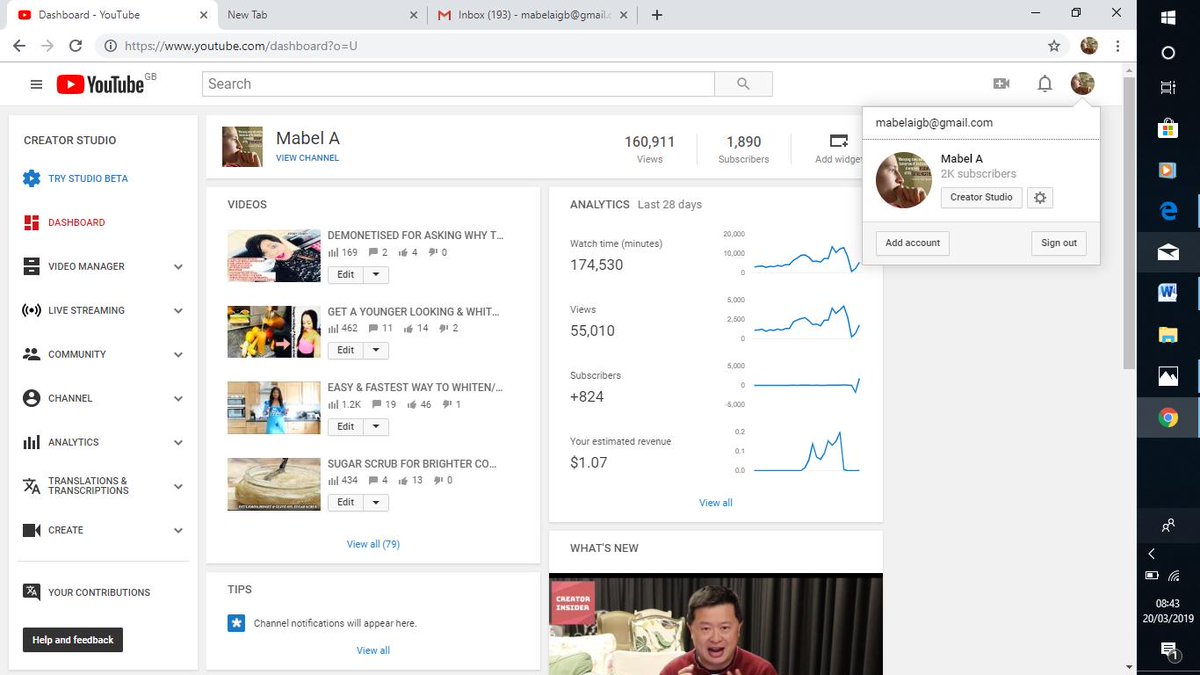
Task: Expand the Create section
Action: click(178, 531)
